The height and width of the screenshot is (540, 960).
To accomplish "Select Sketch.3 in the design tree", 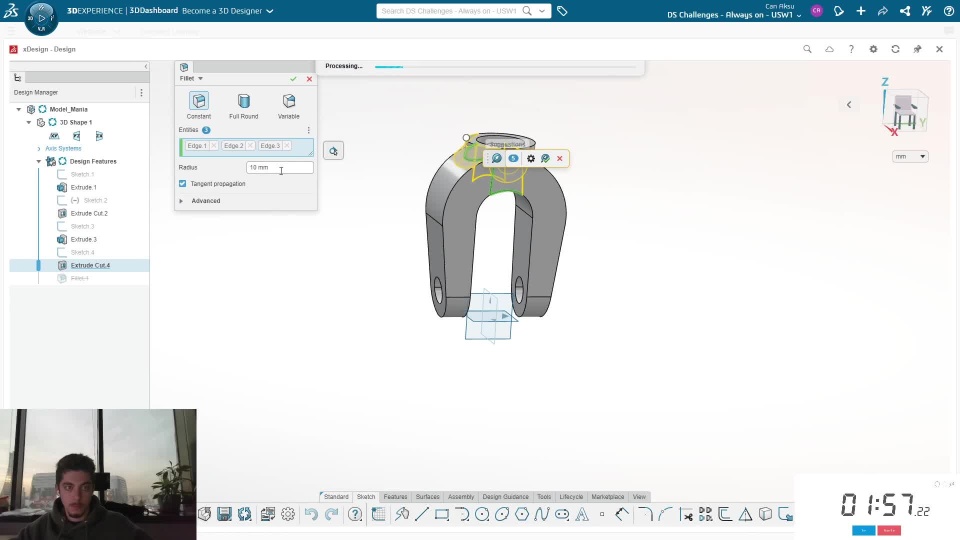I will pyautogui.click(x=82, y=227).
